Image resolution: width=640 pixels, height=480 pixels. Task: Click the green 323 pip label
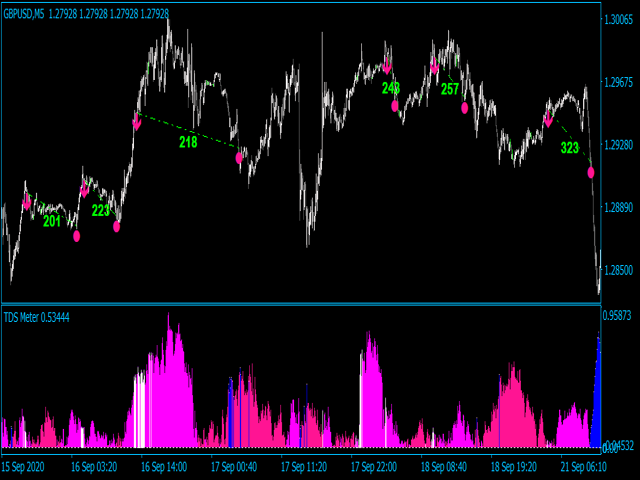pos(569,148)
